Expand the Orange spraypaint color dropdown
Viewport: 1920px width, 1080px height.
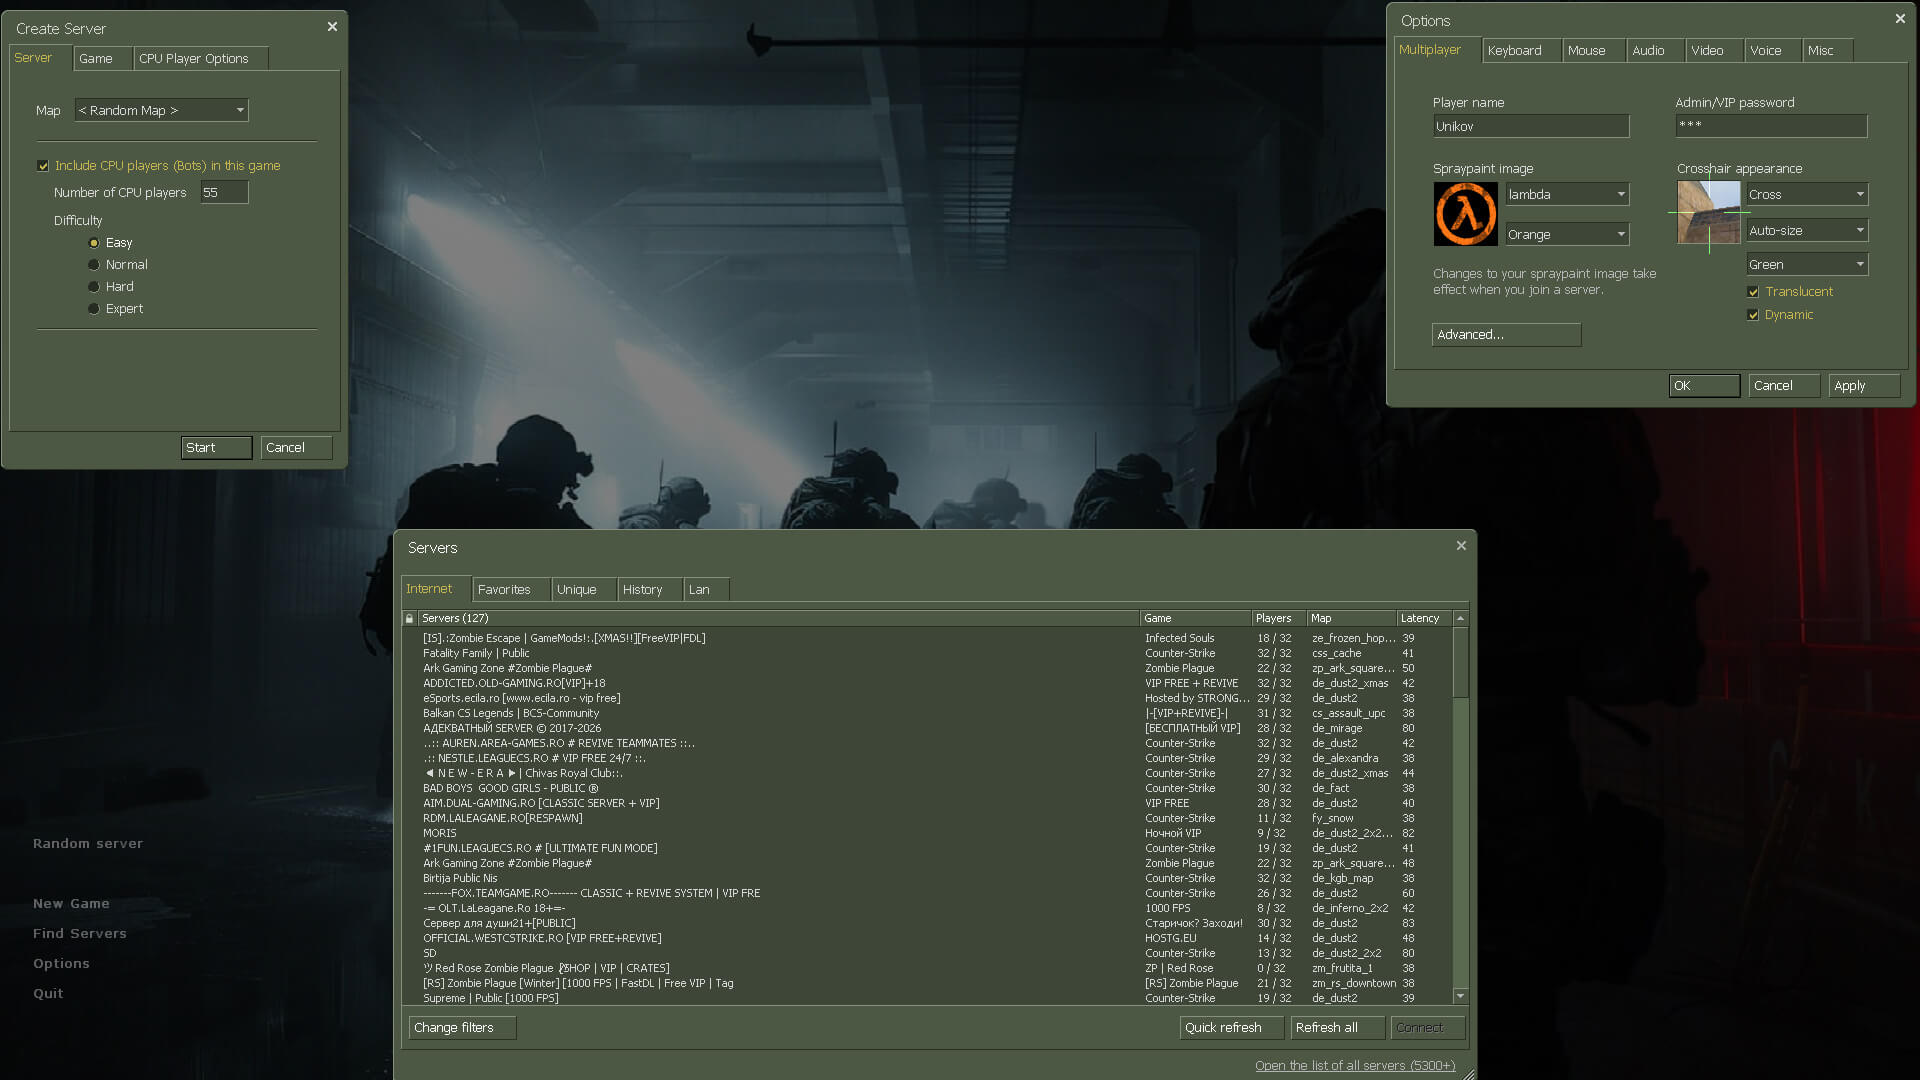1620,234
